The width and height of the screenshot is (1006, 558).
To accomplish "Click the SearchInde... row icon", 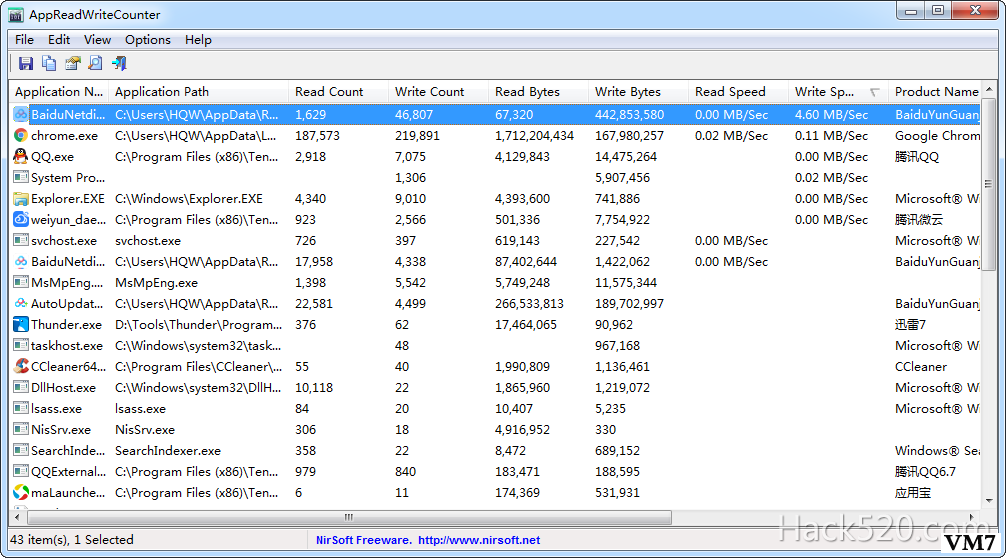I will tap(21, 450).
